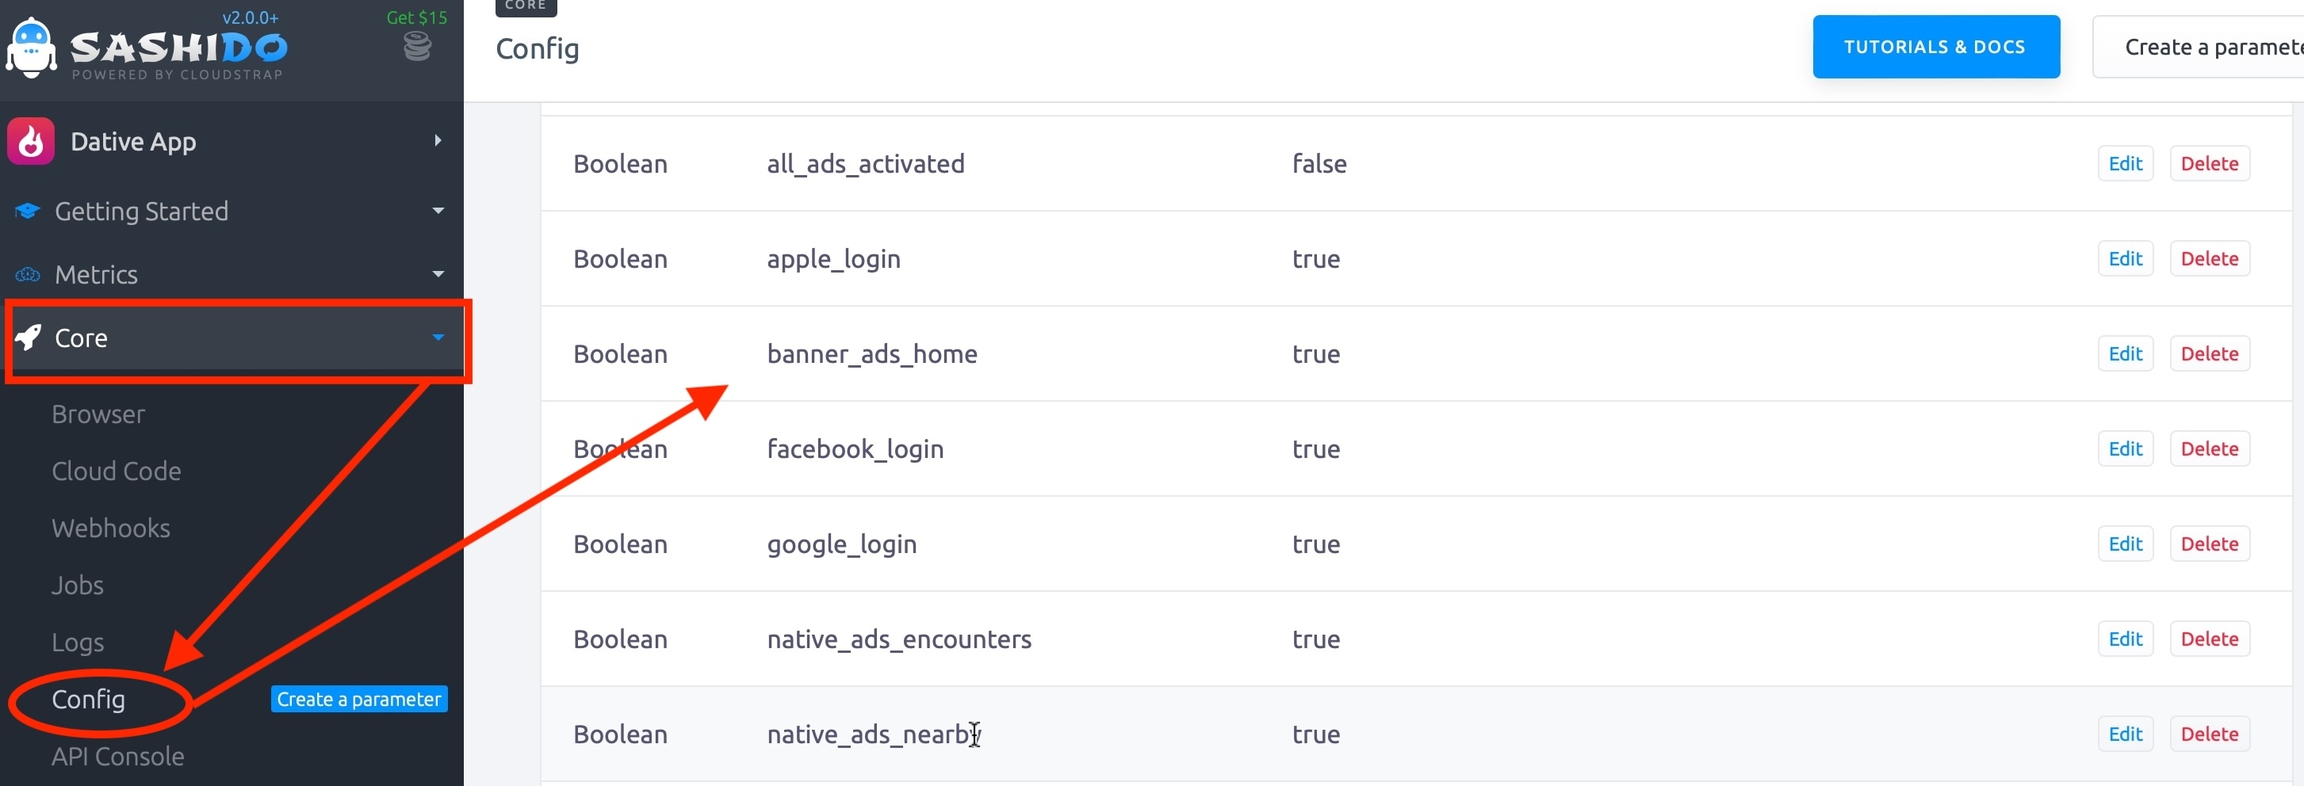Viewport: 2304px width, 786px height.
Task: Open the Jobs sidebar item
Action: point(77,585)
